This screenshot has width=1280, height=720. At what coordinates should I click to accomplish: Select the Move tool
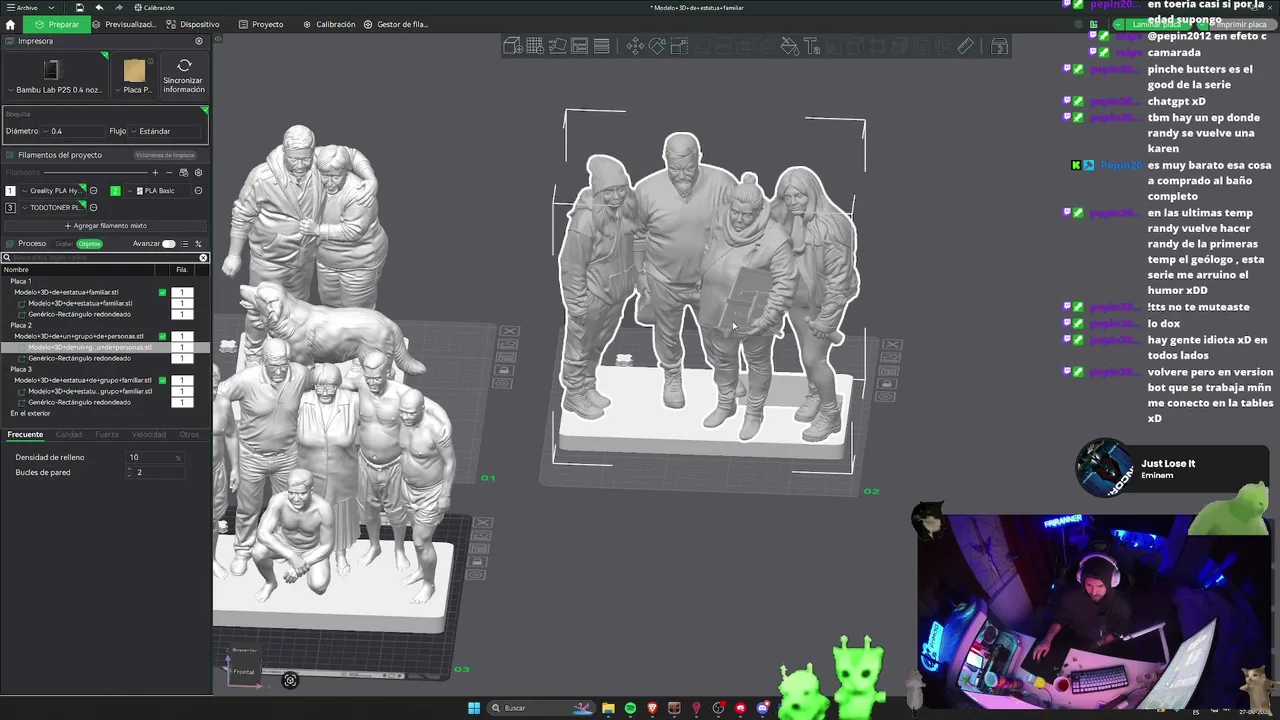point(635,46)
